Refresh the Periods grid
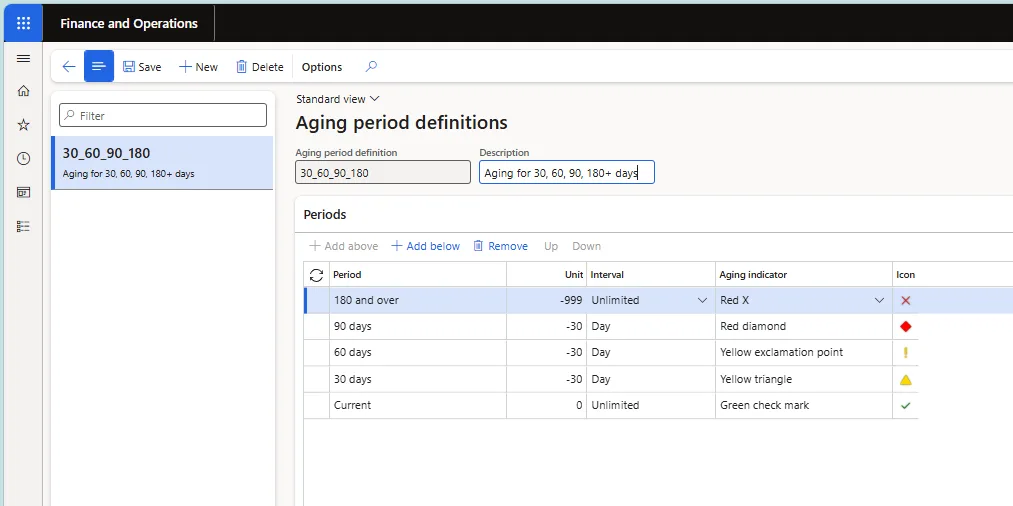This screenshot has height=506, width=1013. pyautogui.click(x=316, y=275)
